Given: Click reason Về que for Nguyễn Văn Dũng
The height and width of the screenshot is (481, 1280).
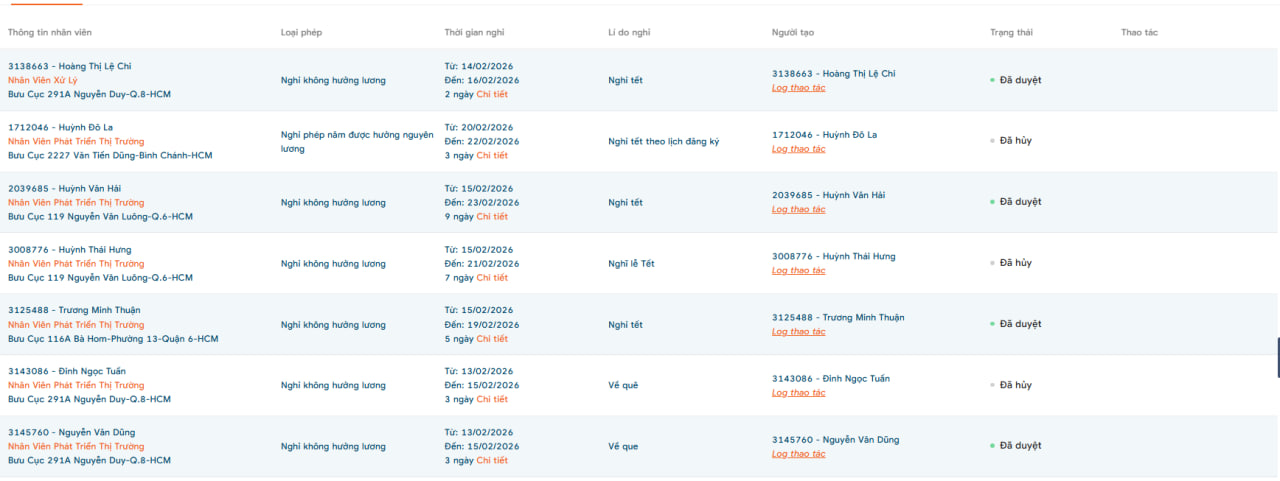Looking at the screenshot, I should 623,447.
